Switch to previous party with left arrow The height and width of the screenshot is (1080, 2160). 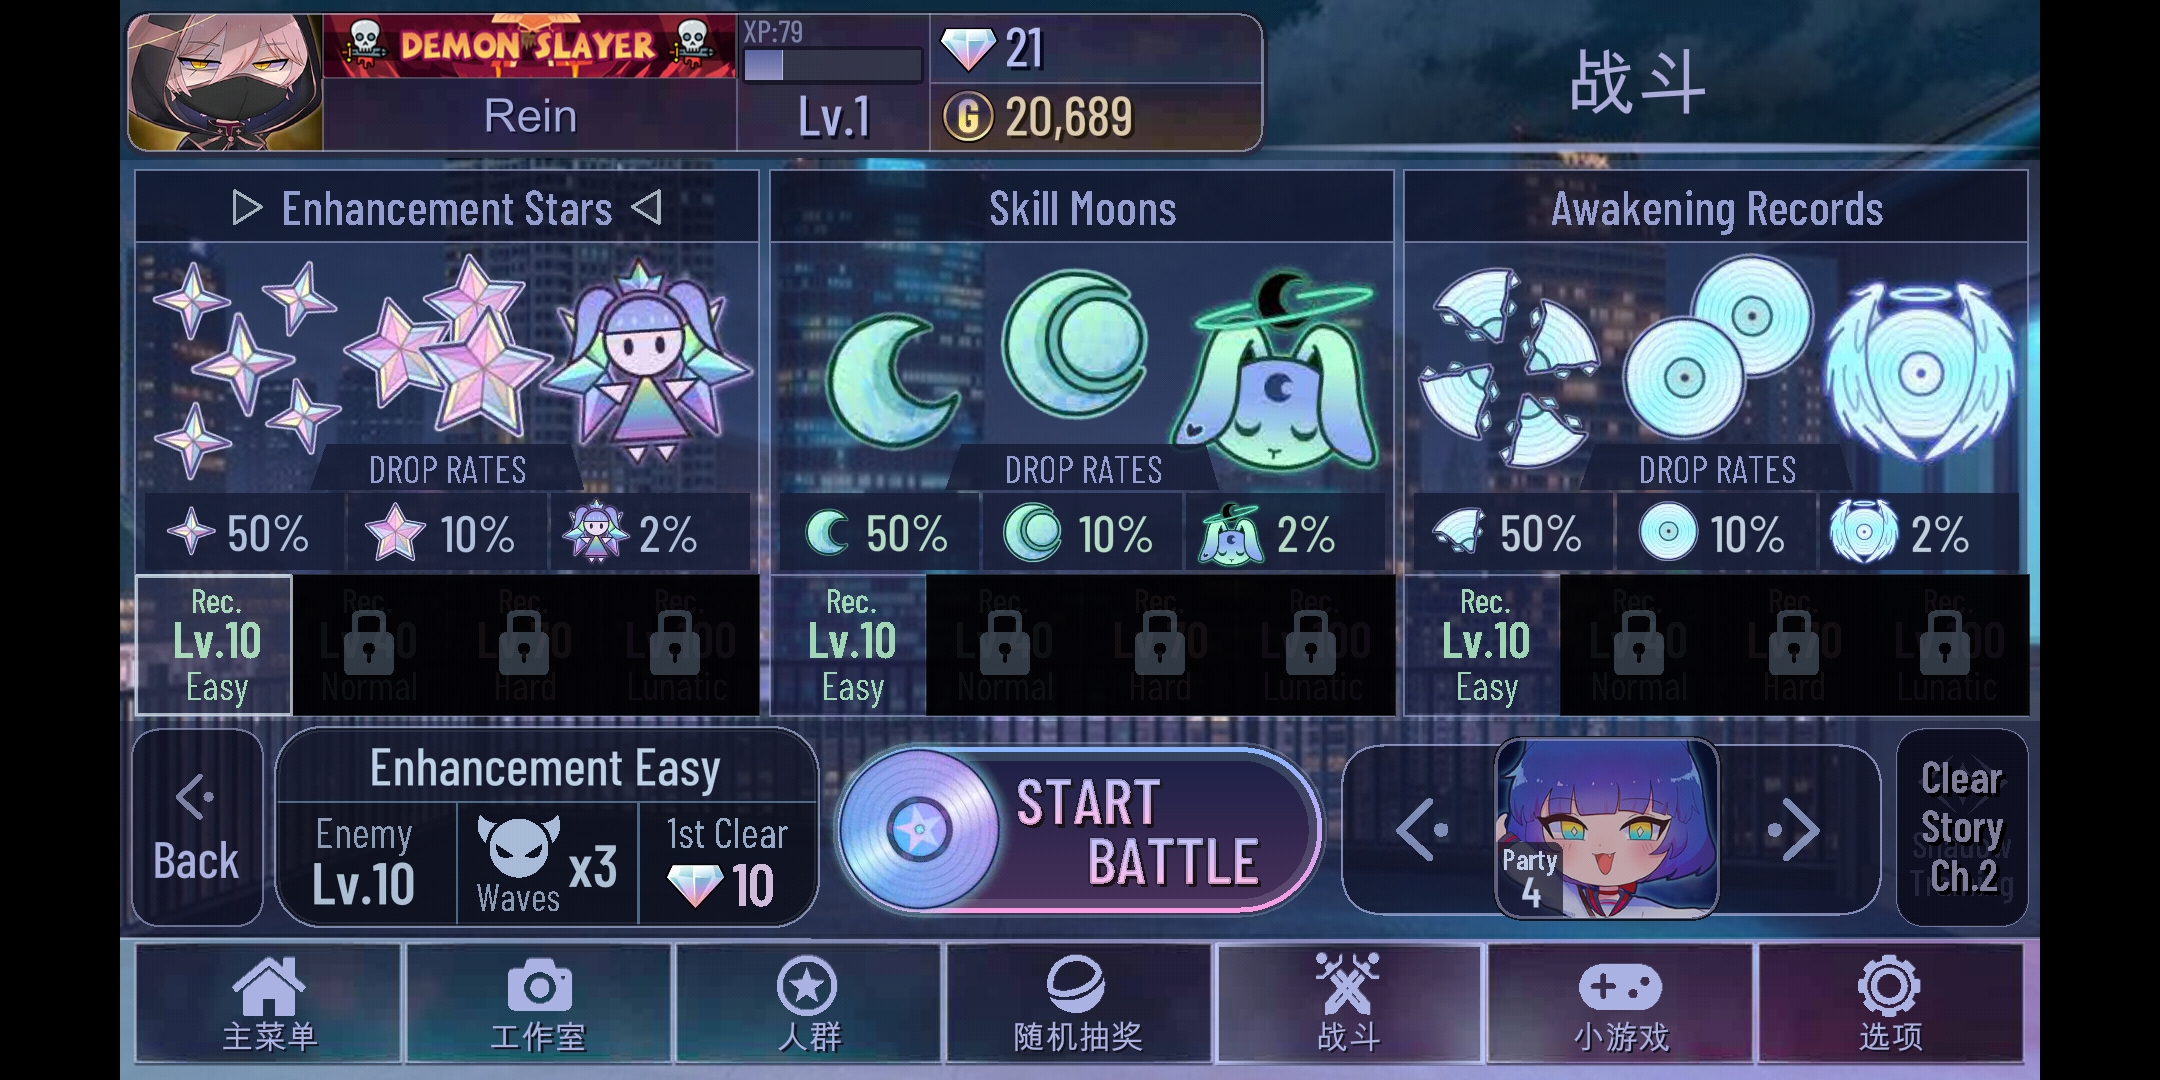click(x=1421, y=829)
